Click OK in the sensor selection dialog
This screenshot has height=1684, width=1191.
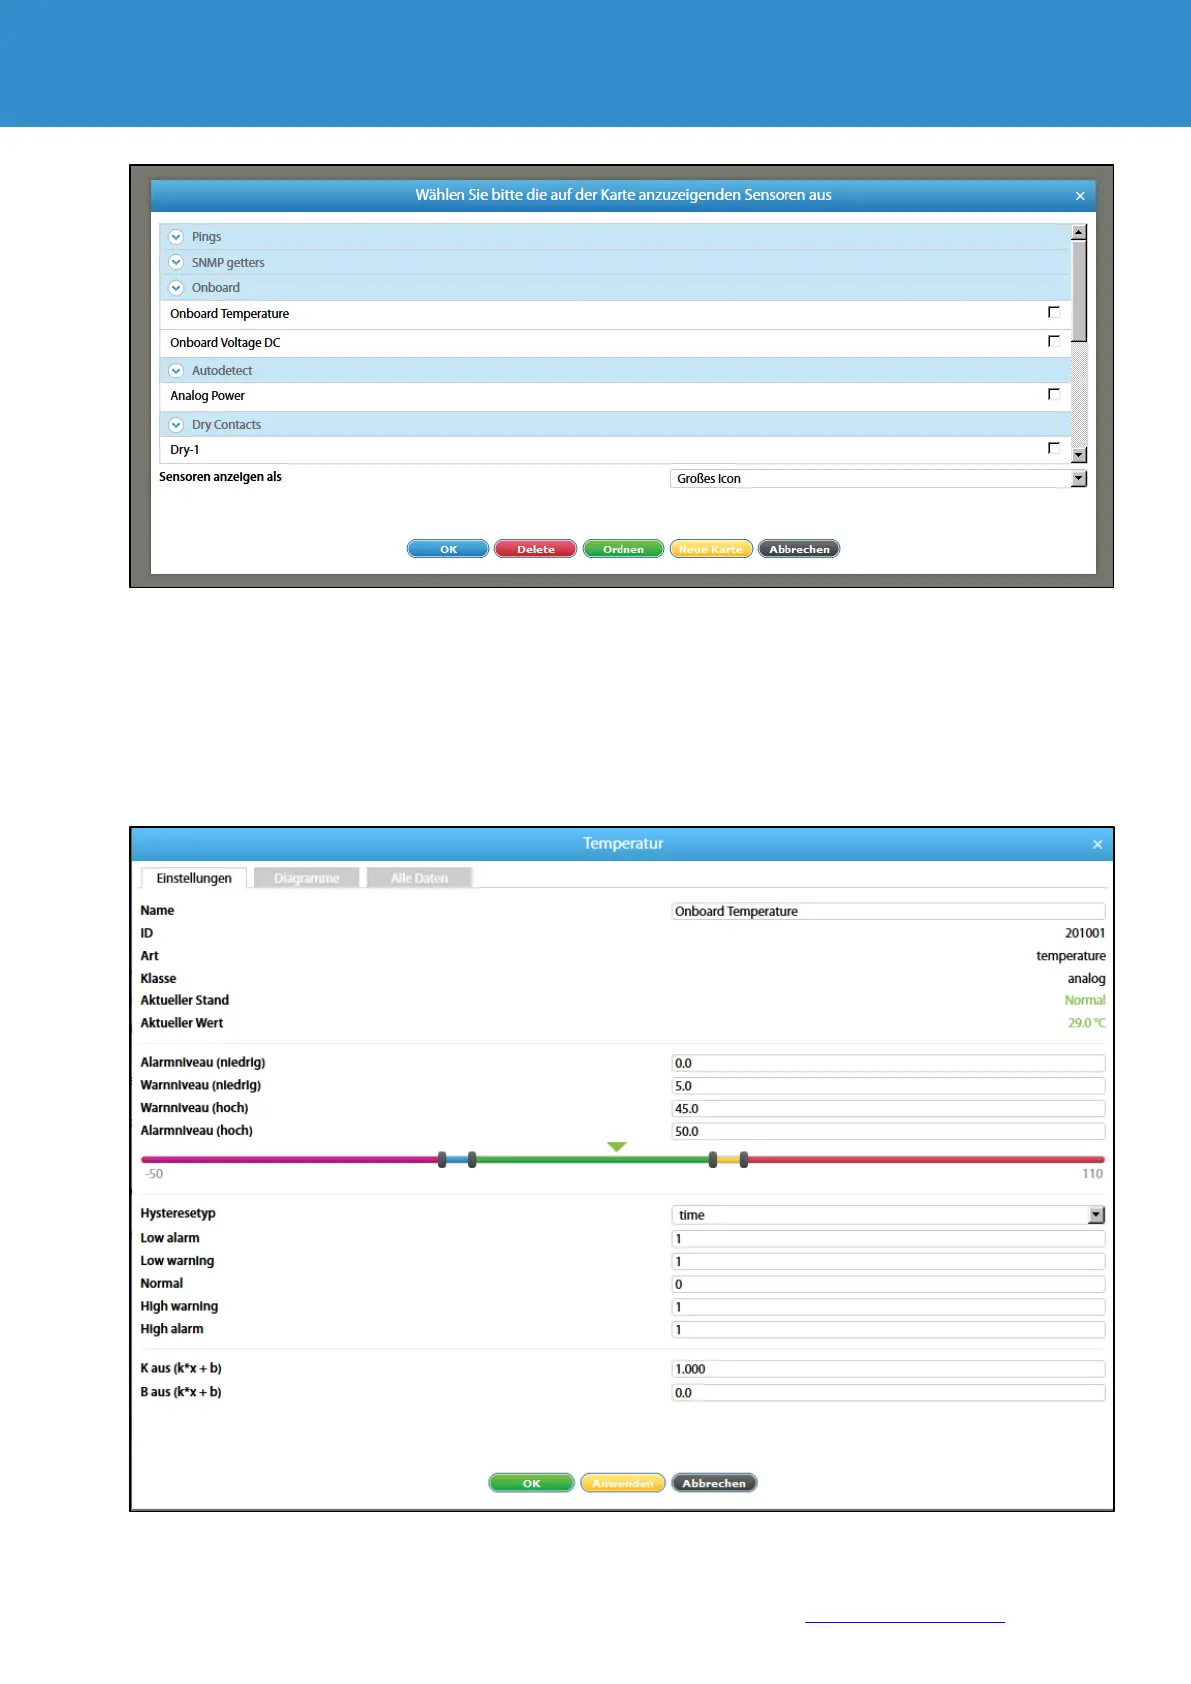[448, 549]
